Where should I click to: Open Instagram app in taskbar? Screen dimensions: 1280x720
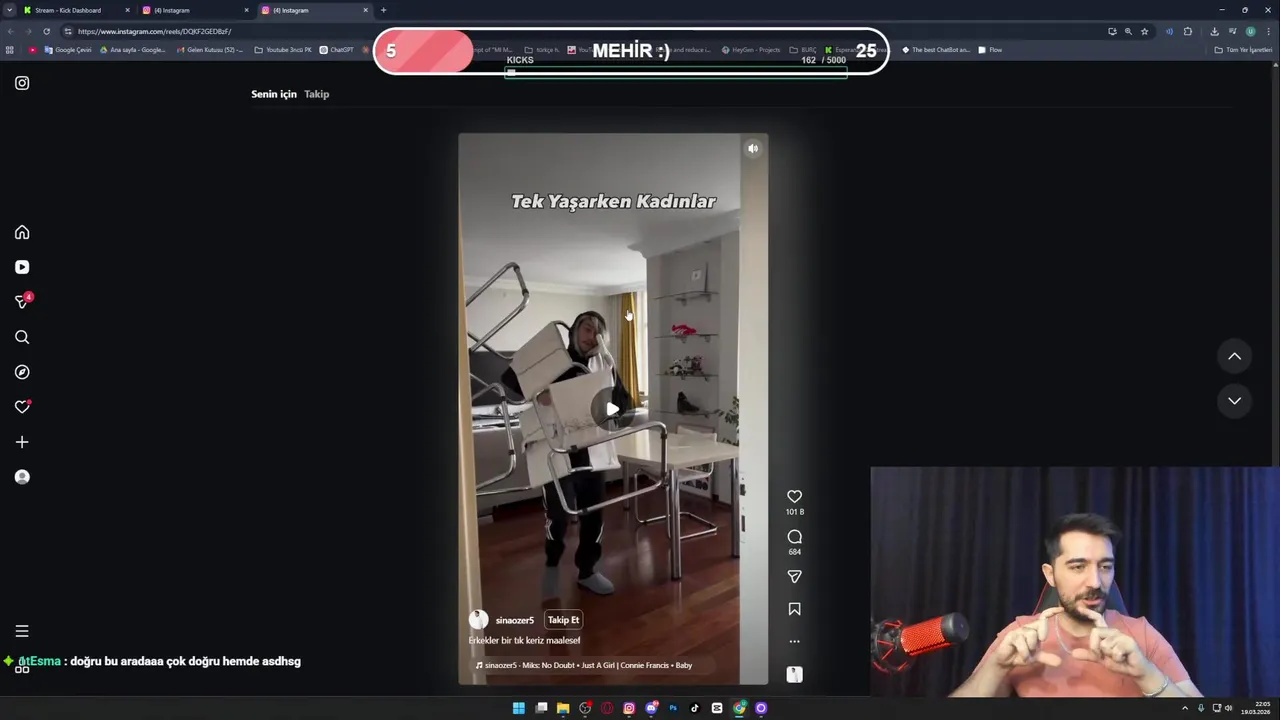(629, 708)
